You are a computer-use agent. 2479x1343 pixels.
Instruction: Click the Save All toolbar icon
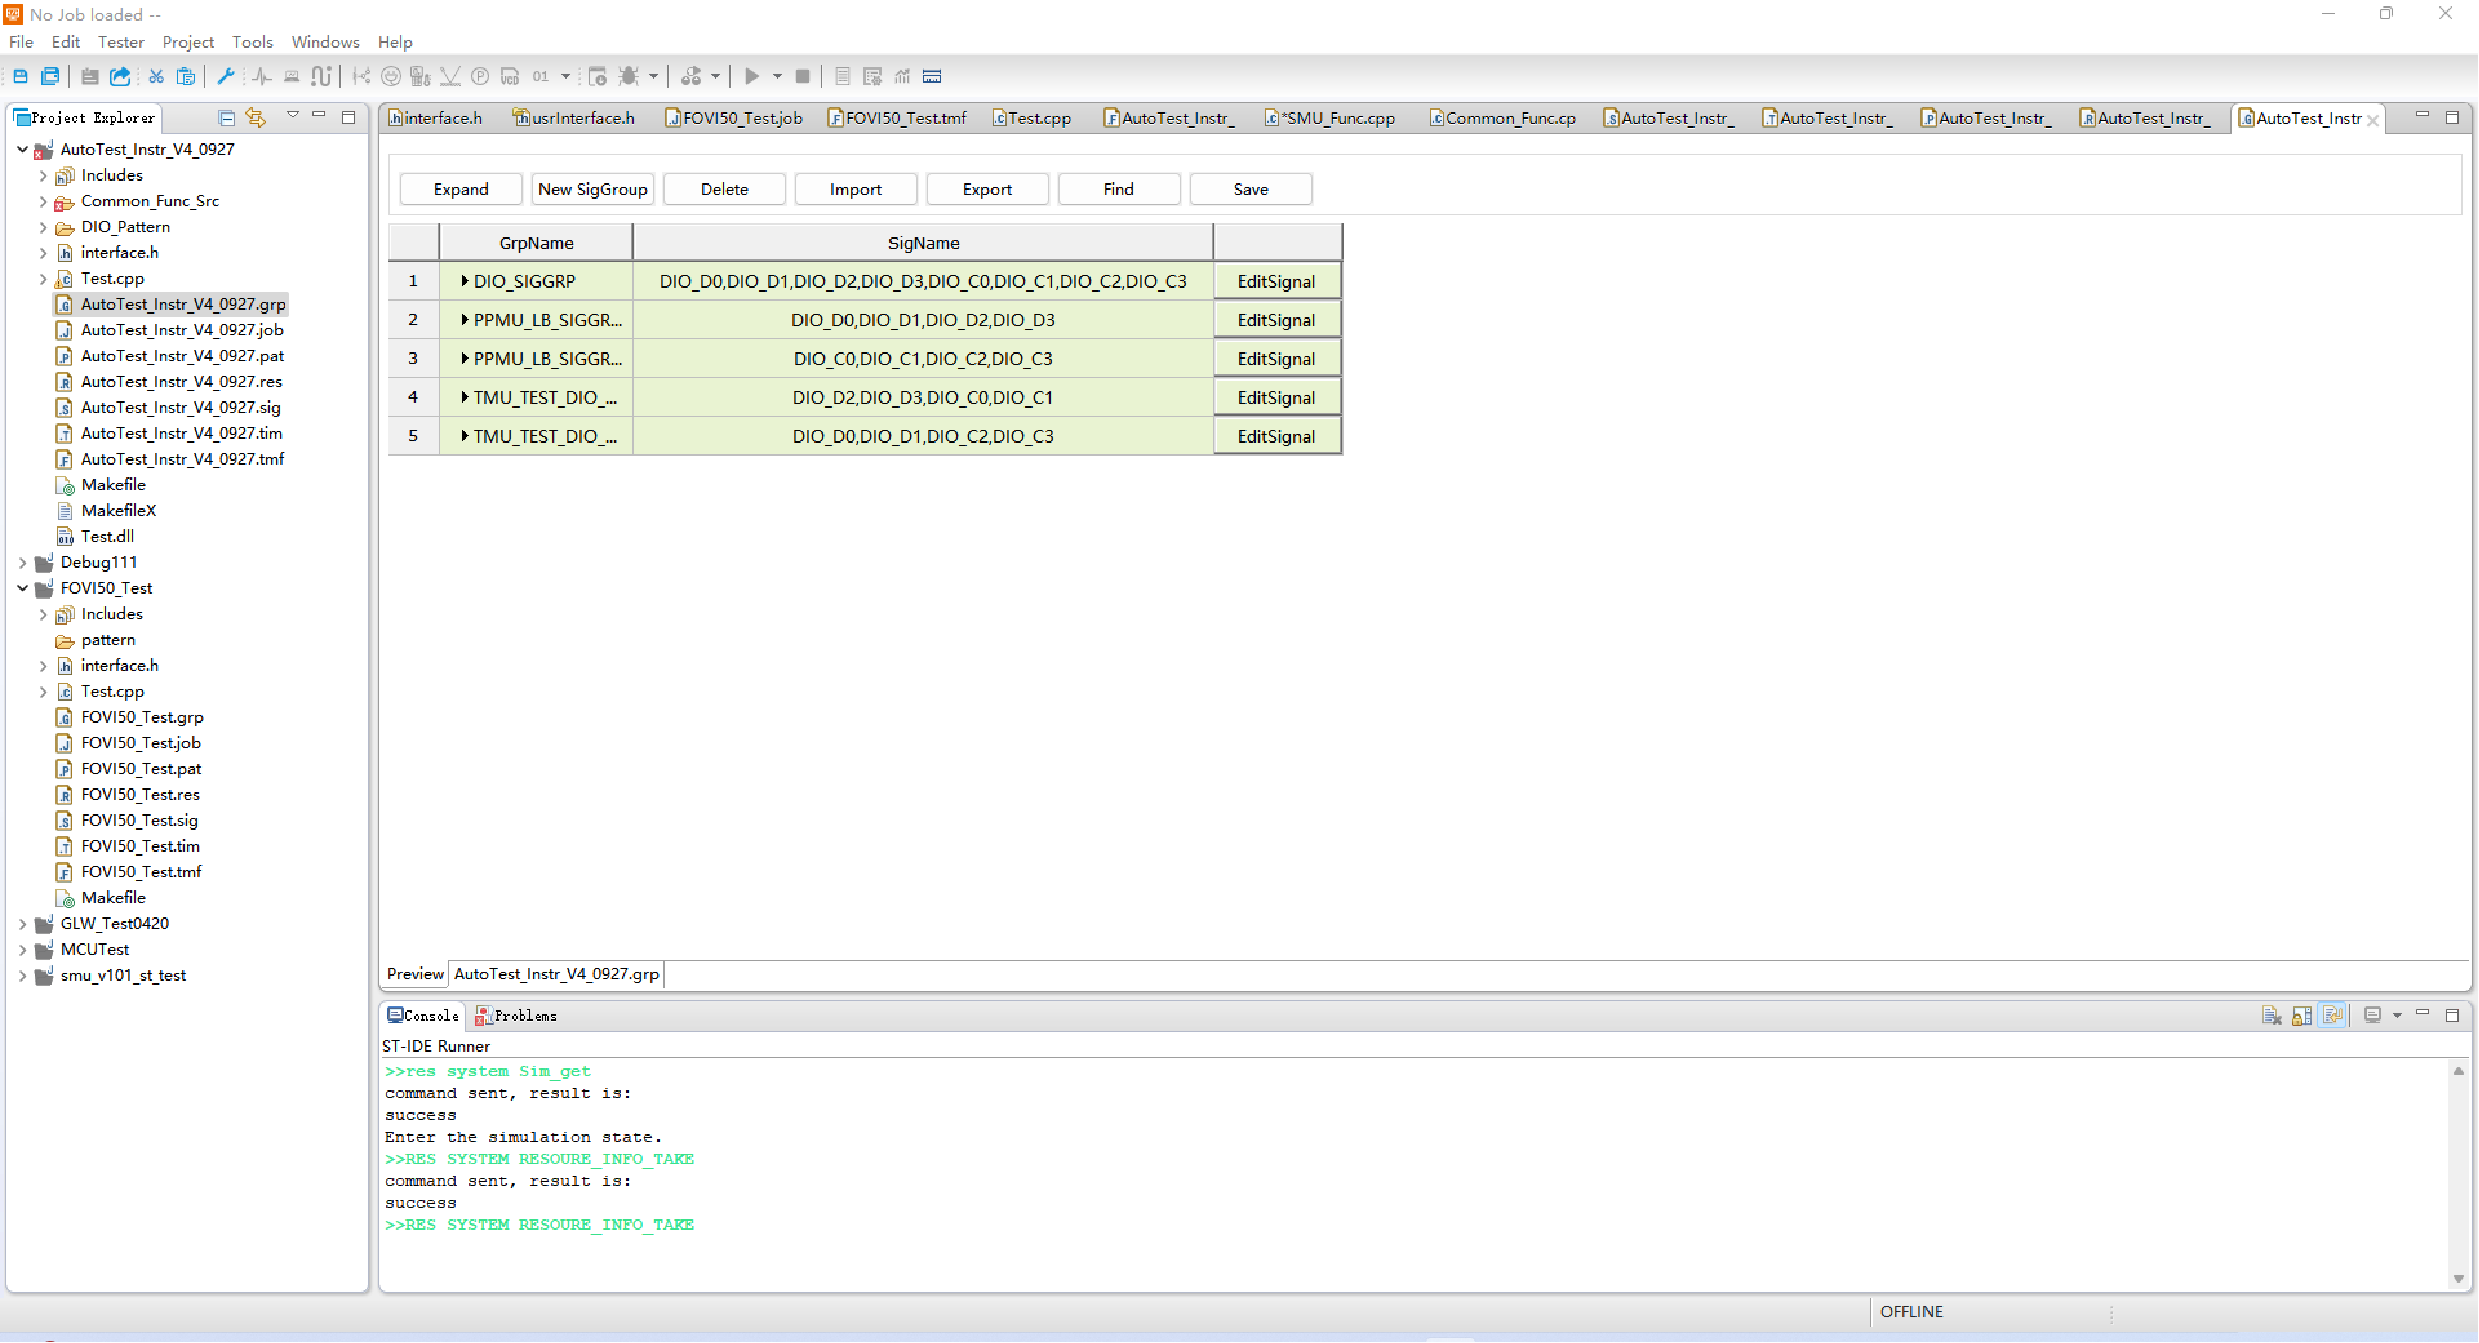tap(50, 76)
